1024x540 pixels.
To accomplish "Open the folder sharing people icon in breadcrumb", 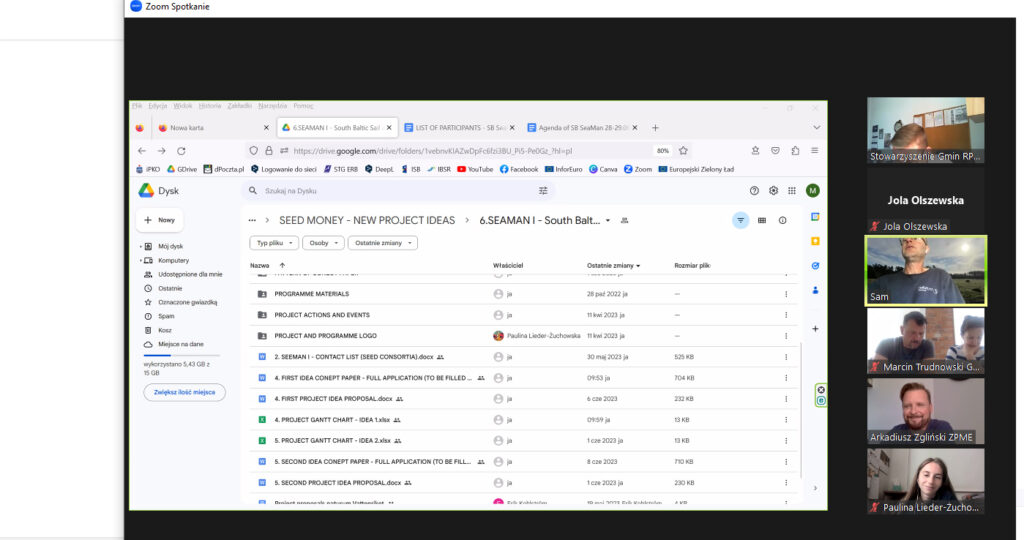I will [x=624, y=221].
